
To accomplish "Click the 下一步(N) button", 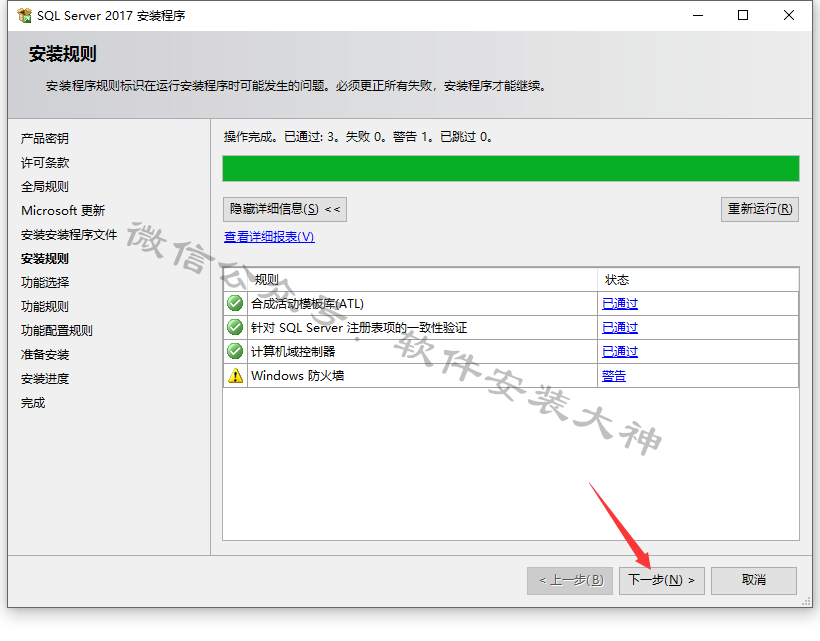I will [662, 580].
